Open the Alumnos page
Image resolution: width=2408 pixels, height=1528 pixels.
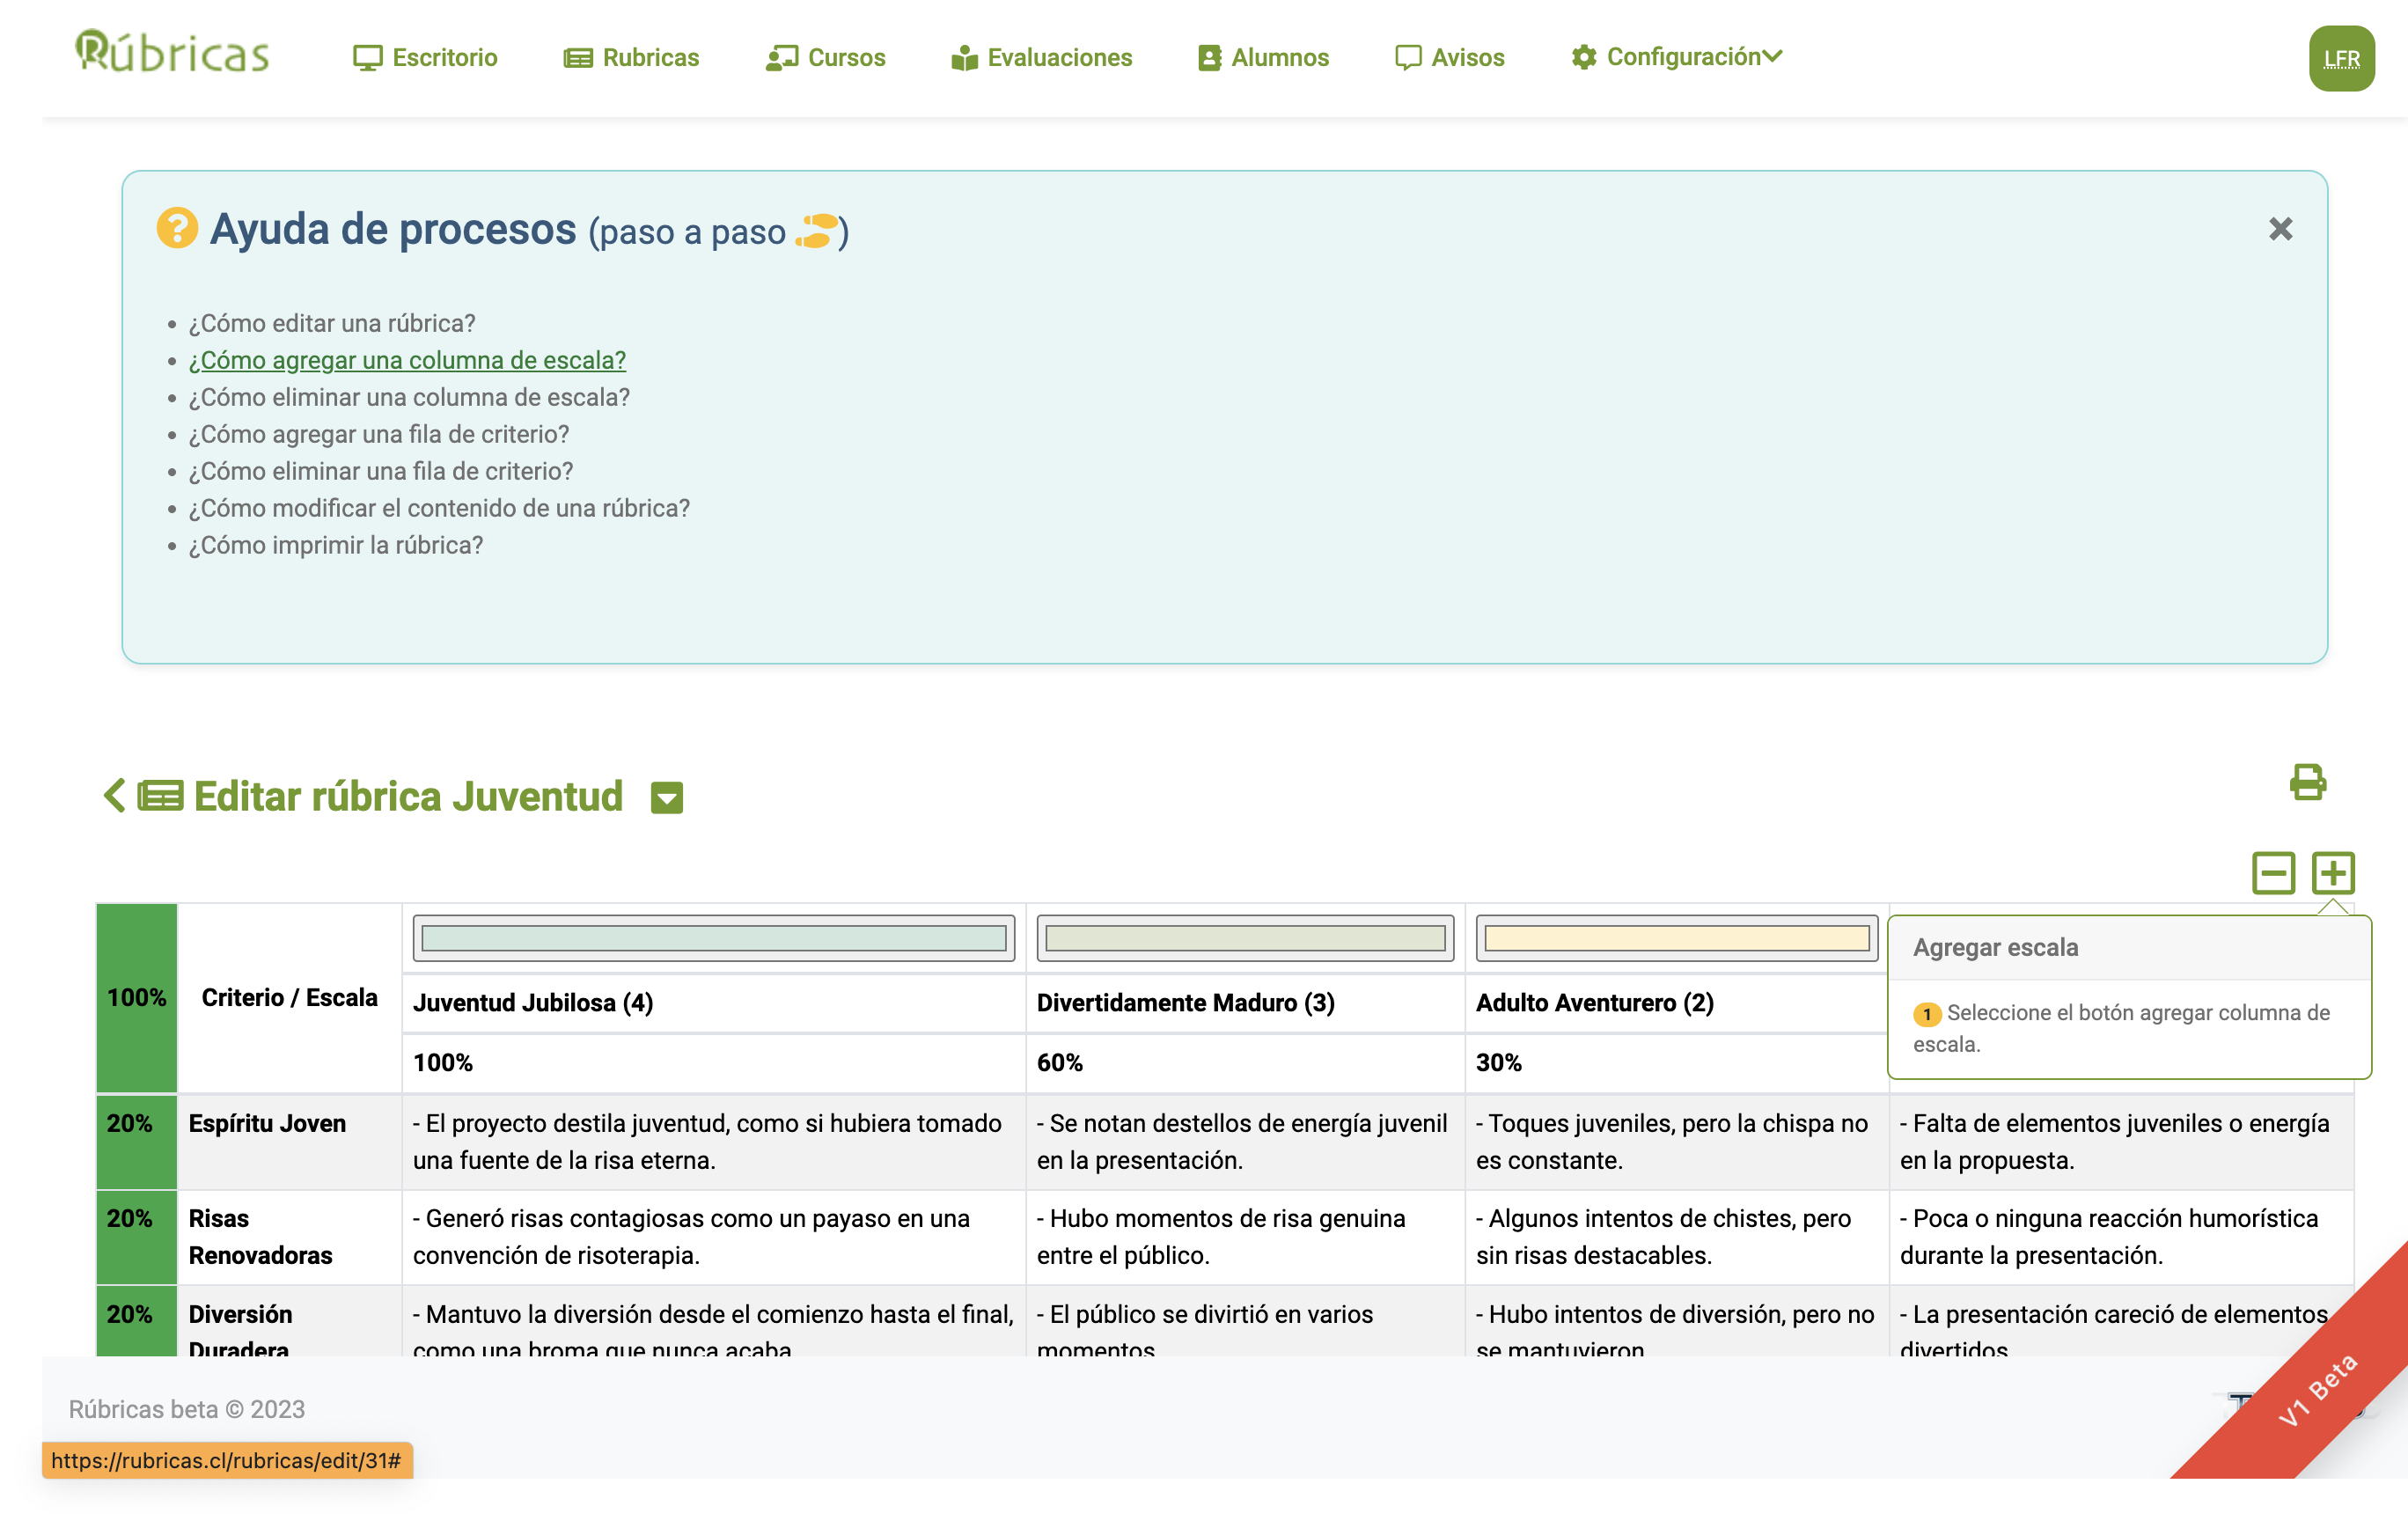1263,57
